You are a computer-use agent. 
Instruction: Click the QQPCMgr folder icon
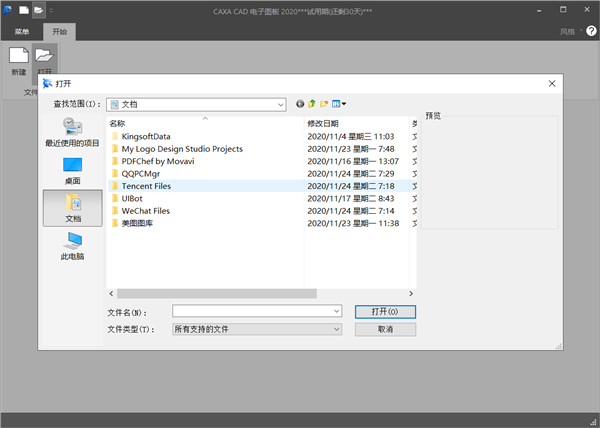coord(115,174)
